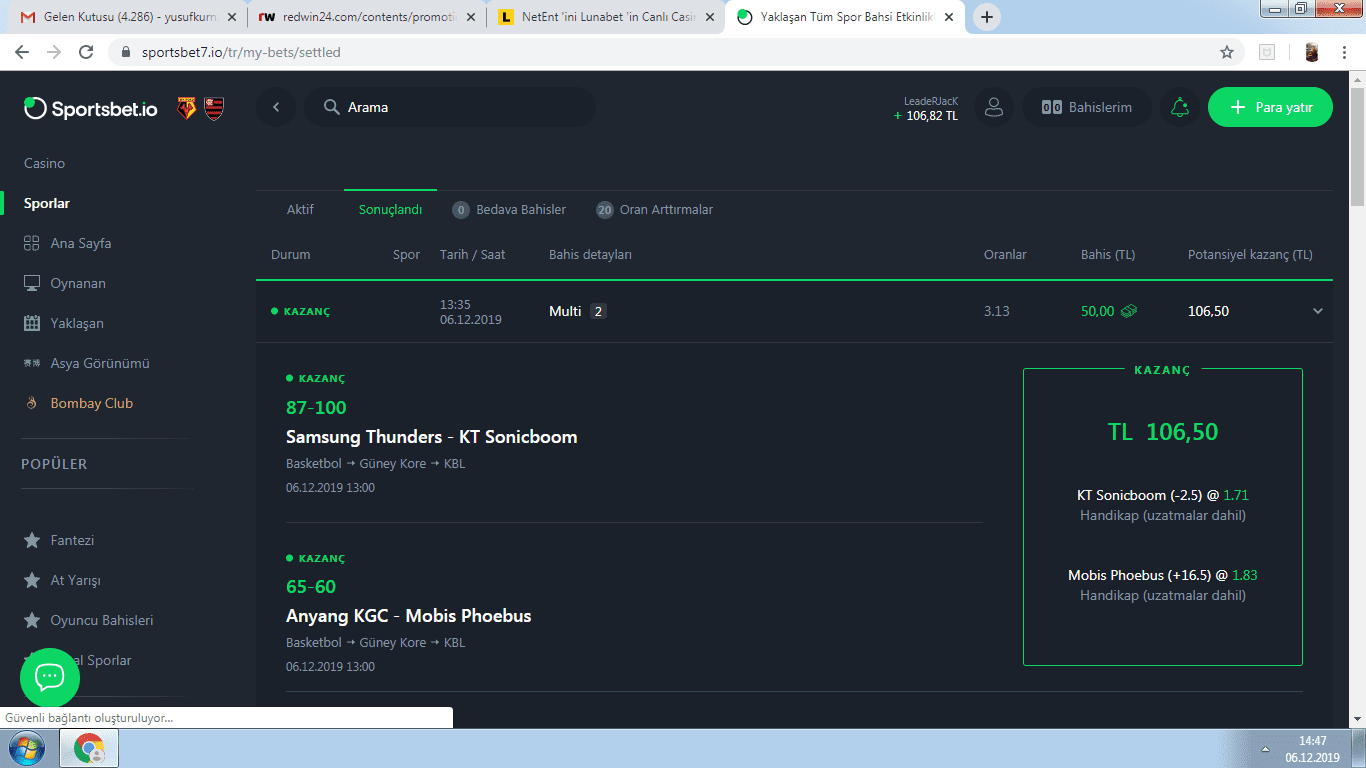Image resolution: width=1366 pixels, height=768 pixels.
Task: Focus the Arama search field
Action: click(450, 107)
